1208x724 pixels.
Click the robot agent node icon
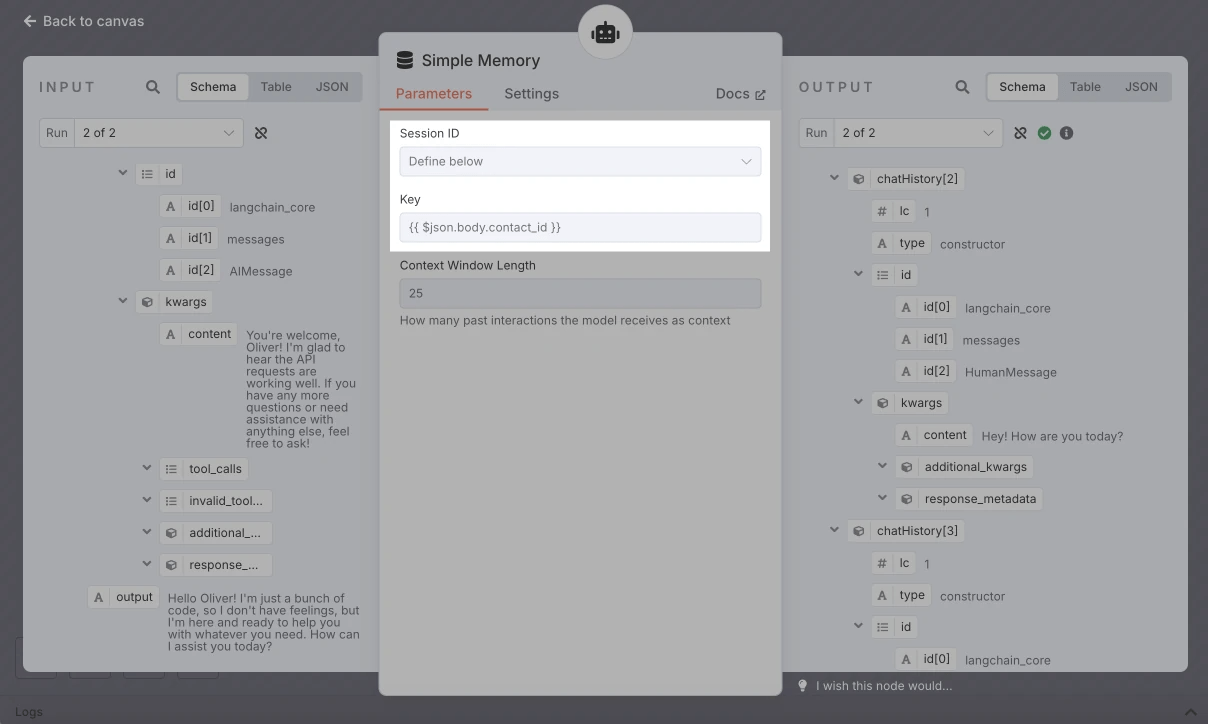point(605,32)
